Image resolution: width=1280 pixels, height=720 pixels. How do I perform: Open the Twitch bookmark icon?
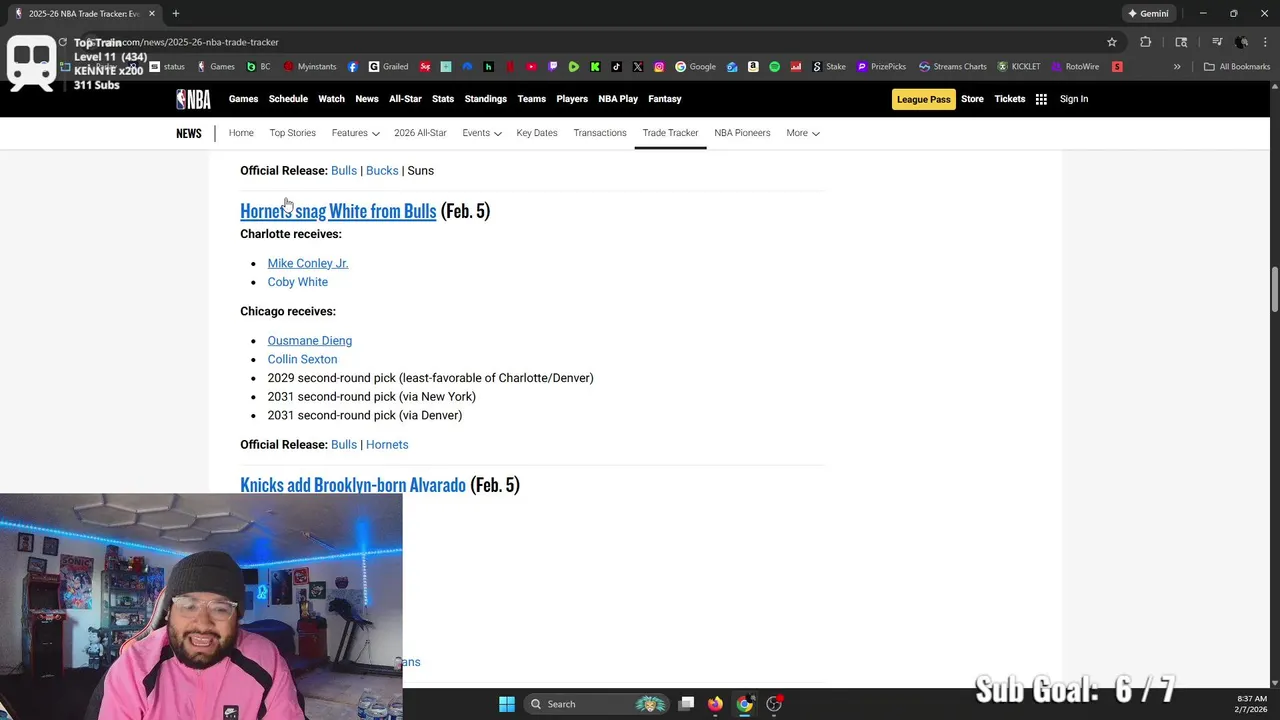(x=553, y=67)
